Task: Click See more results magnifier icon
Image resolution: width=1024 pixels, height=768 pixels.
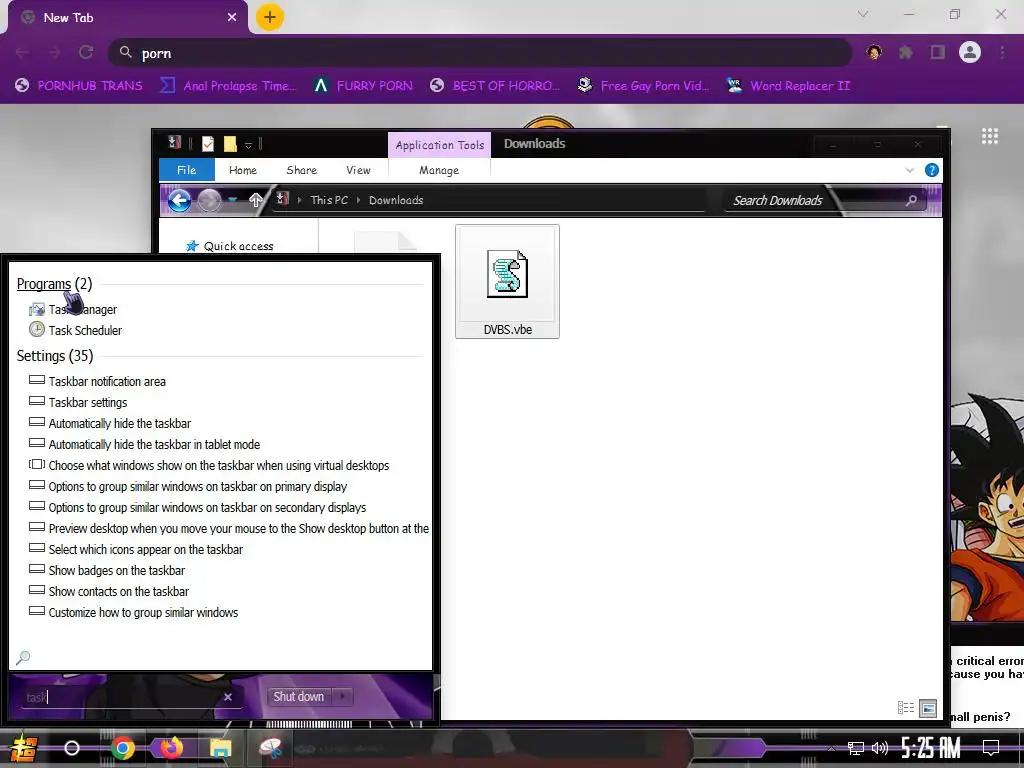Action: (23, 657)
